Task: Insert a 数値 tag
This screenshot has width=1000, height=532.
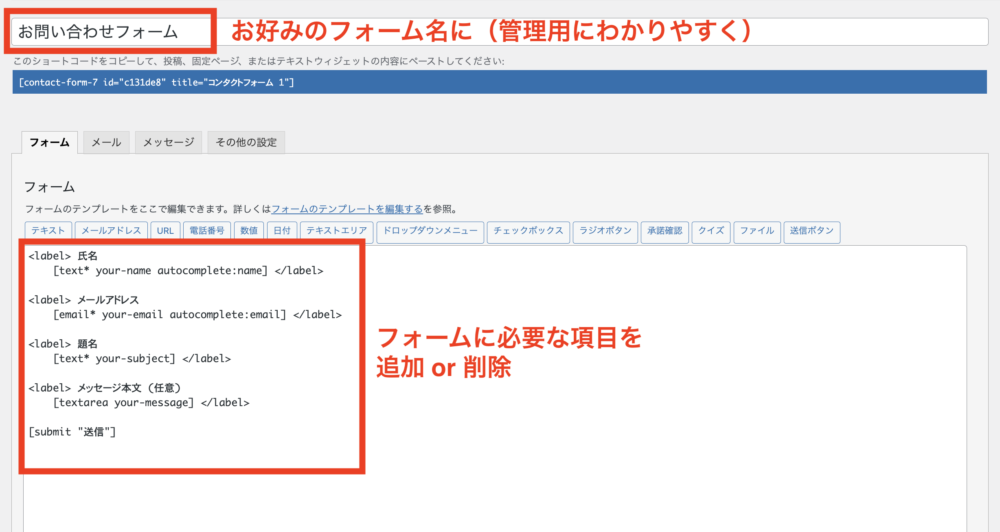Action: click(x=249, y=231)
